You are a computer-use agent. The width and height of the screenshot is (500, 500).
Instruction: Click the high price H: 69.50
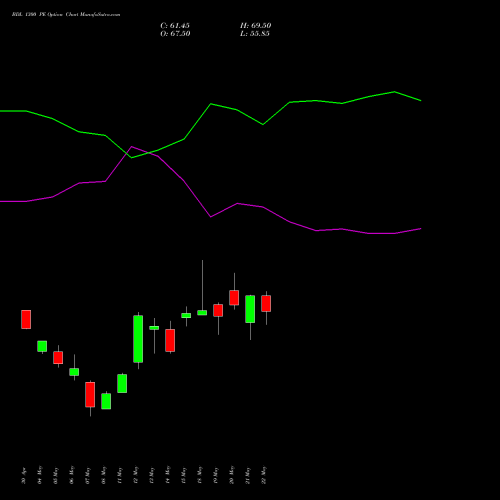point(256,26)
